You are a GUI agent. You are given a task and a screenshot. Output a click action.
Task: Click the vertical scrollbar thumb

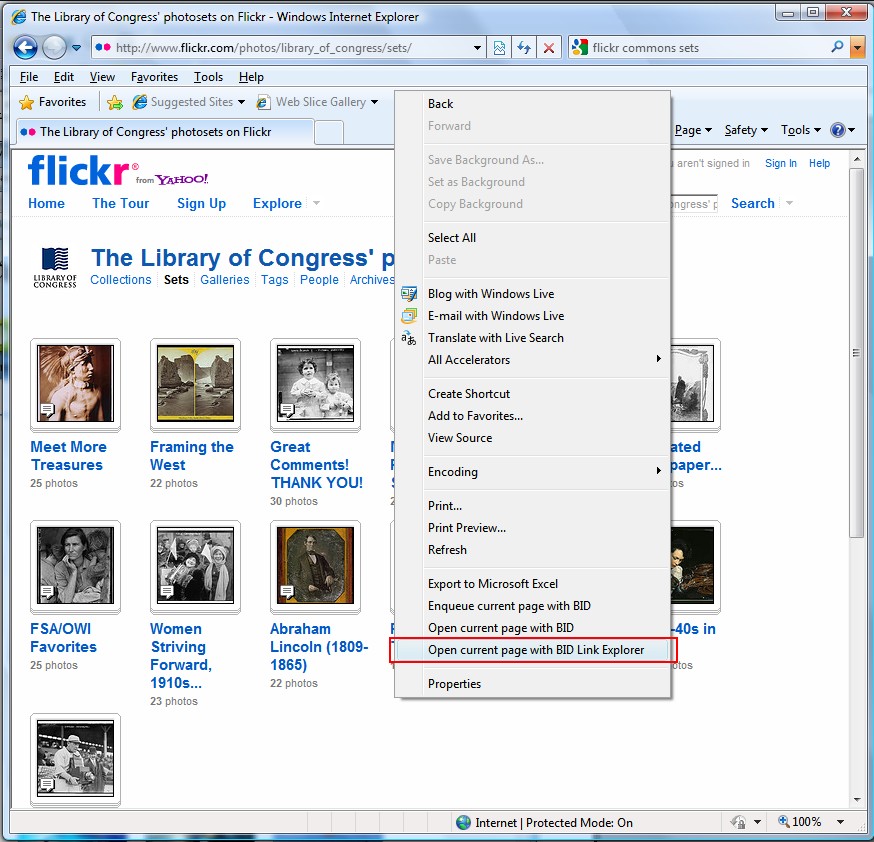coord(856,352)
